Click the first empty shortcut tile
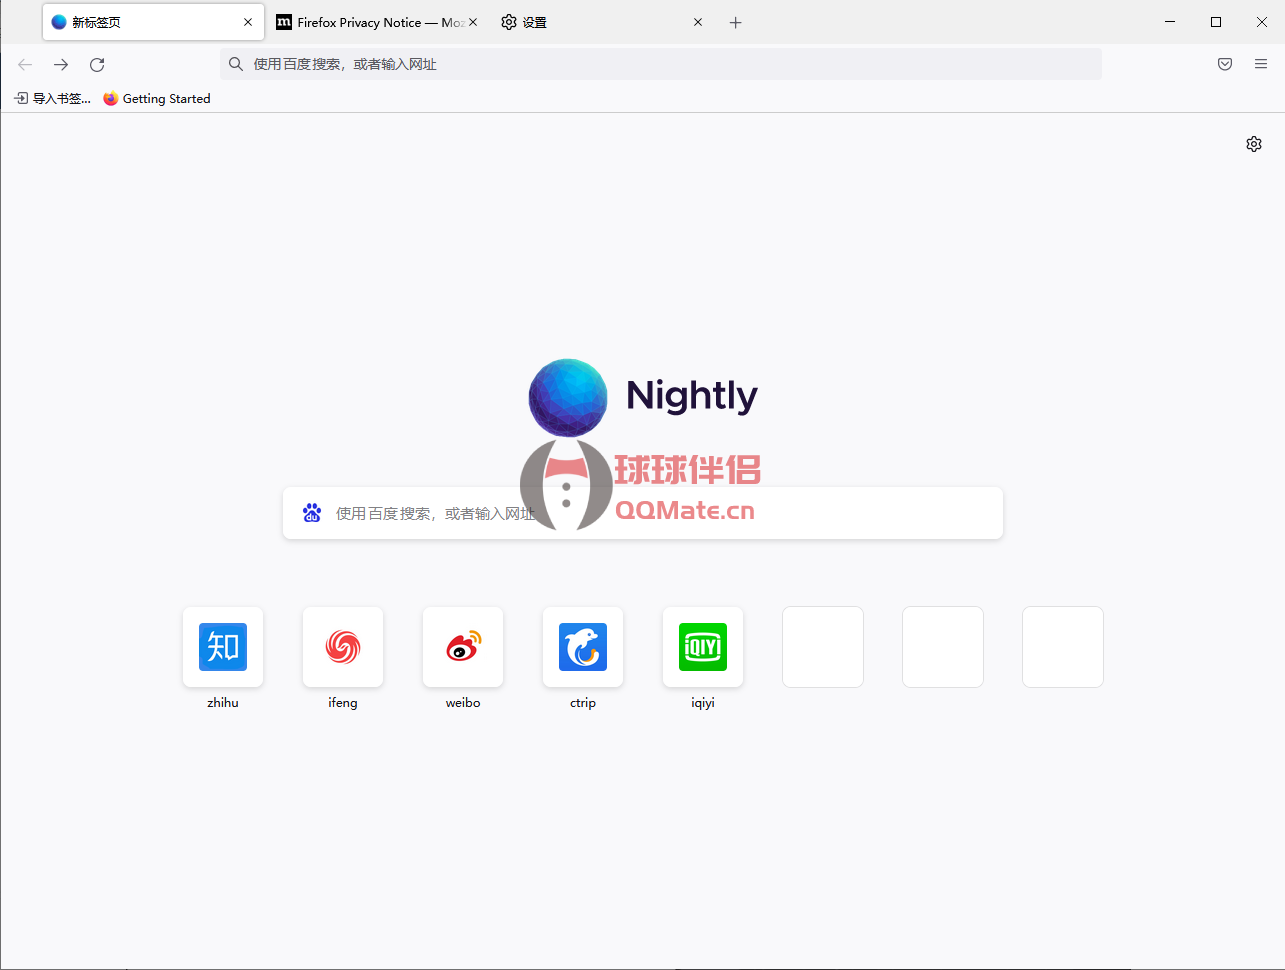Image resolution: width=1285 pixels, height=970 pixels. pyautogui.click(x=822, y=647)
